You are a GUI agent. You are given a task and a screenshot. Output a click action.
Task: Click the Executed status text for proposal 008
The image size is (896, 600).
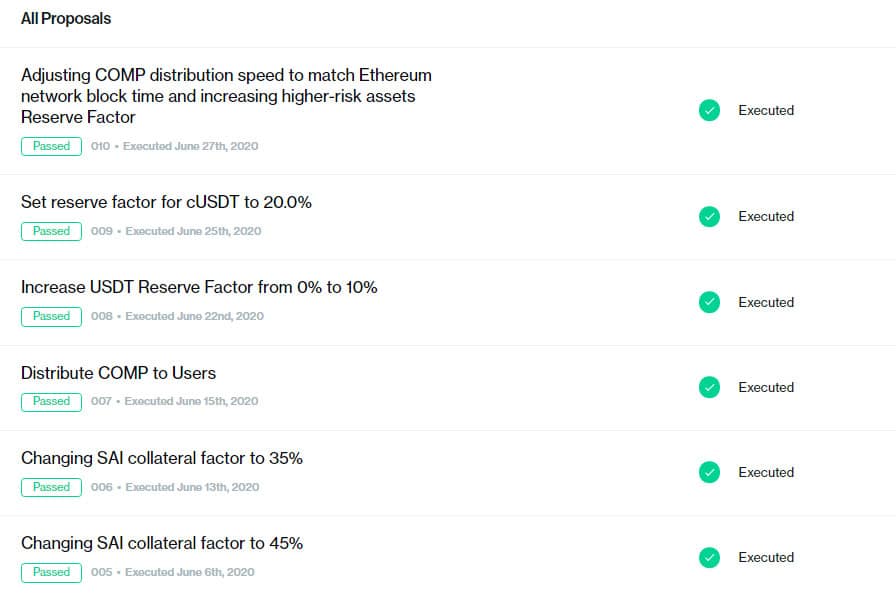766,302
